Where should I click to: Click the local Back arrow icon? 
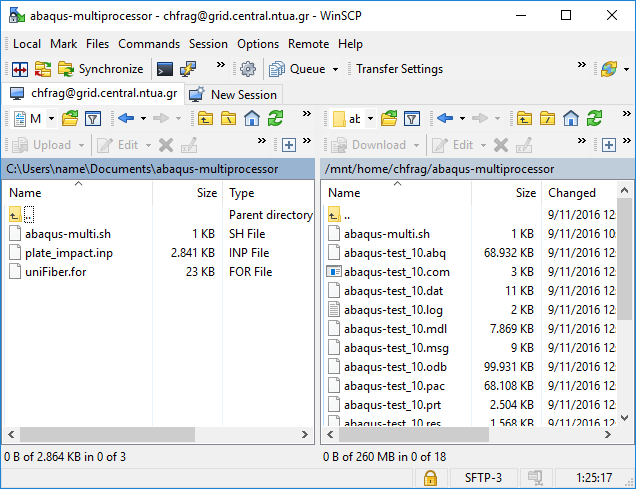coord(126,119)
